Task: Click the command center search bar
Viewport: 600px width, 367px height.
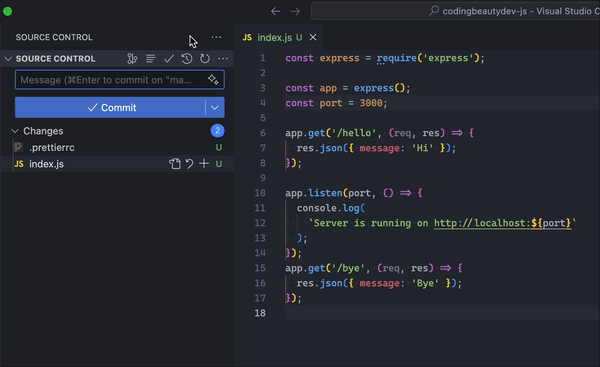Action: (x=455, y=11)
